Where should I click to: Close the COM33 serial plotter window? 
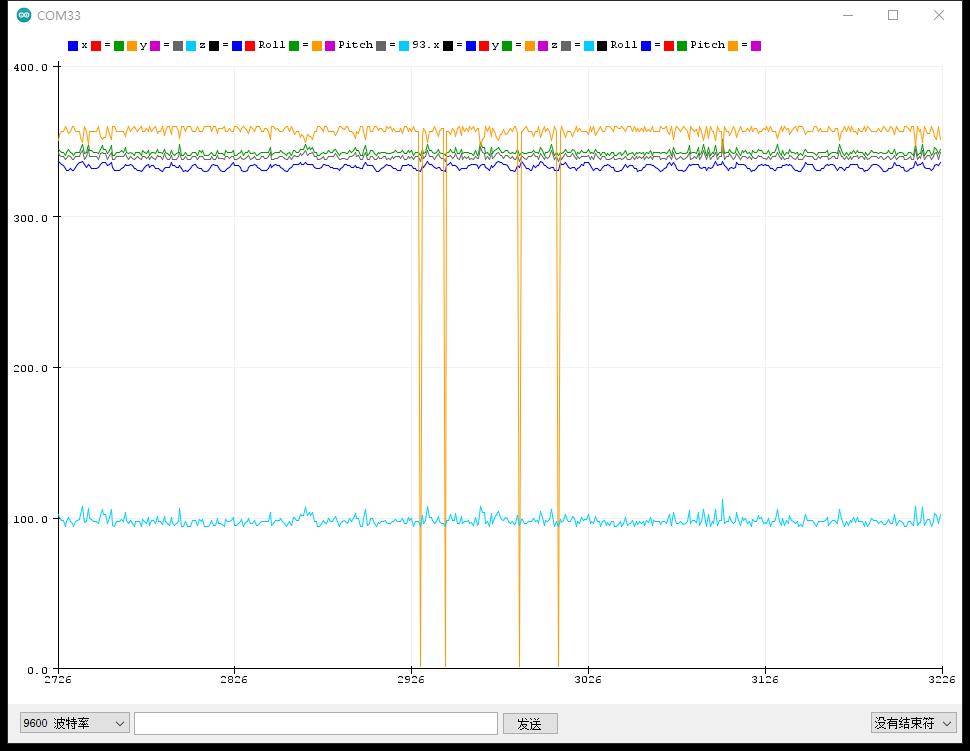tap(938, 15)
